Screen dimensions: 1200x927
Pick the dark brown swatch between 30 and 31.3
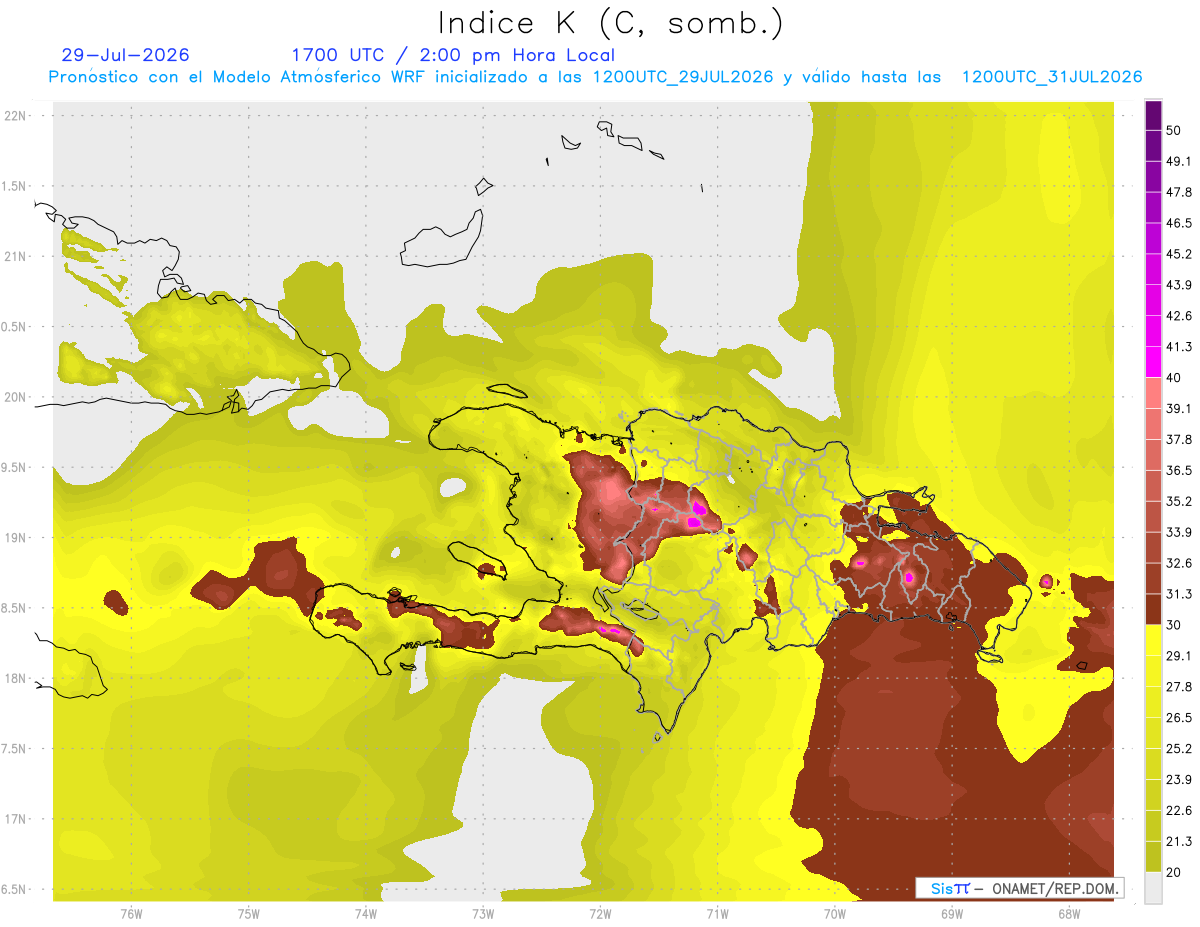click(x=1153, y=609)
